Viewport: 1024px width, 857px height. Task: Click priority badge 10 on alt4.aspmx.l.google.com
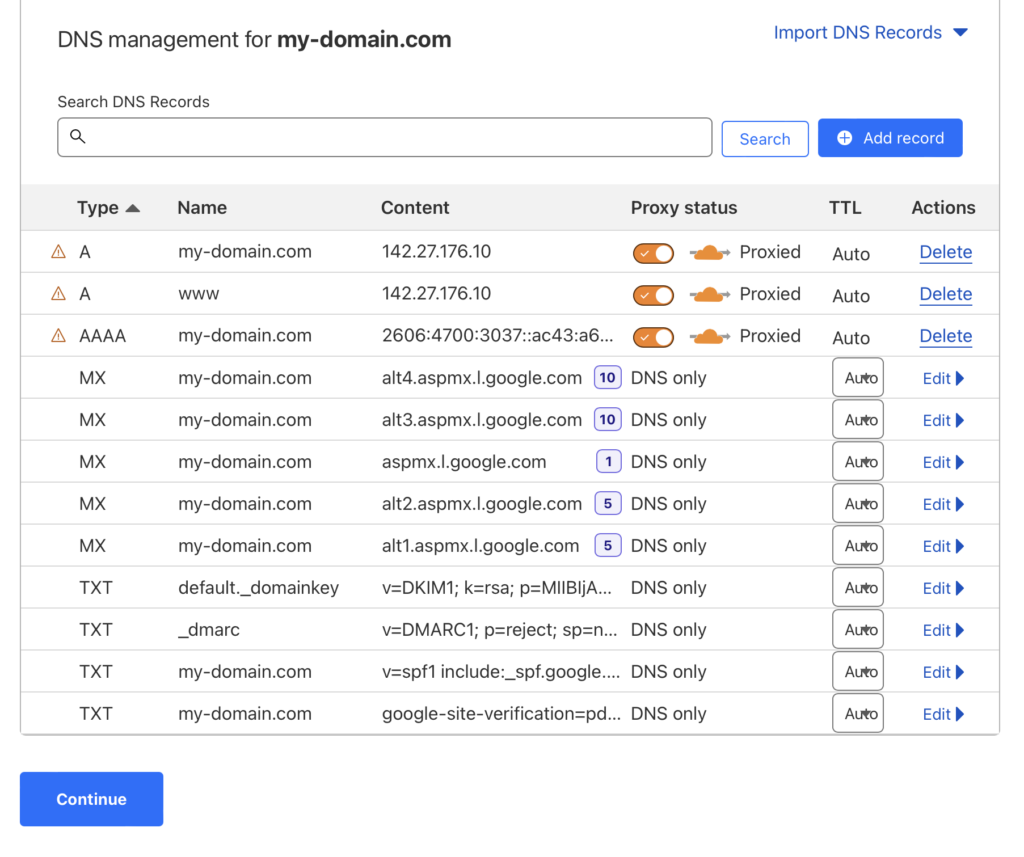point(607,378)
